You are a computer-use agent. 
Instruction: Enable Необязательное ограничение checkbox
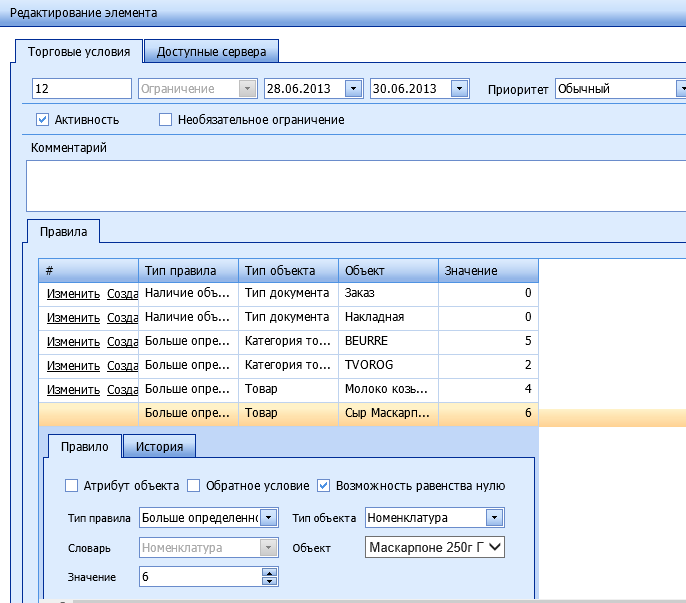click(x=166, y=120)
